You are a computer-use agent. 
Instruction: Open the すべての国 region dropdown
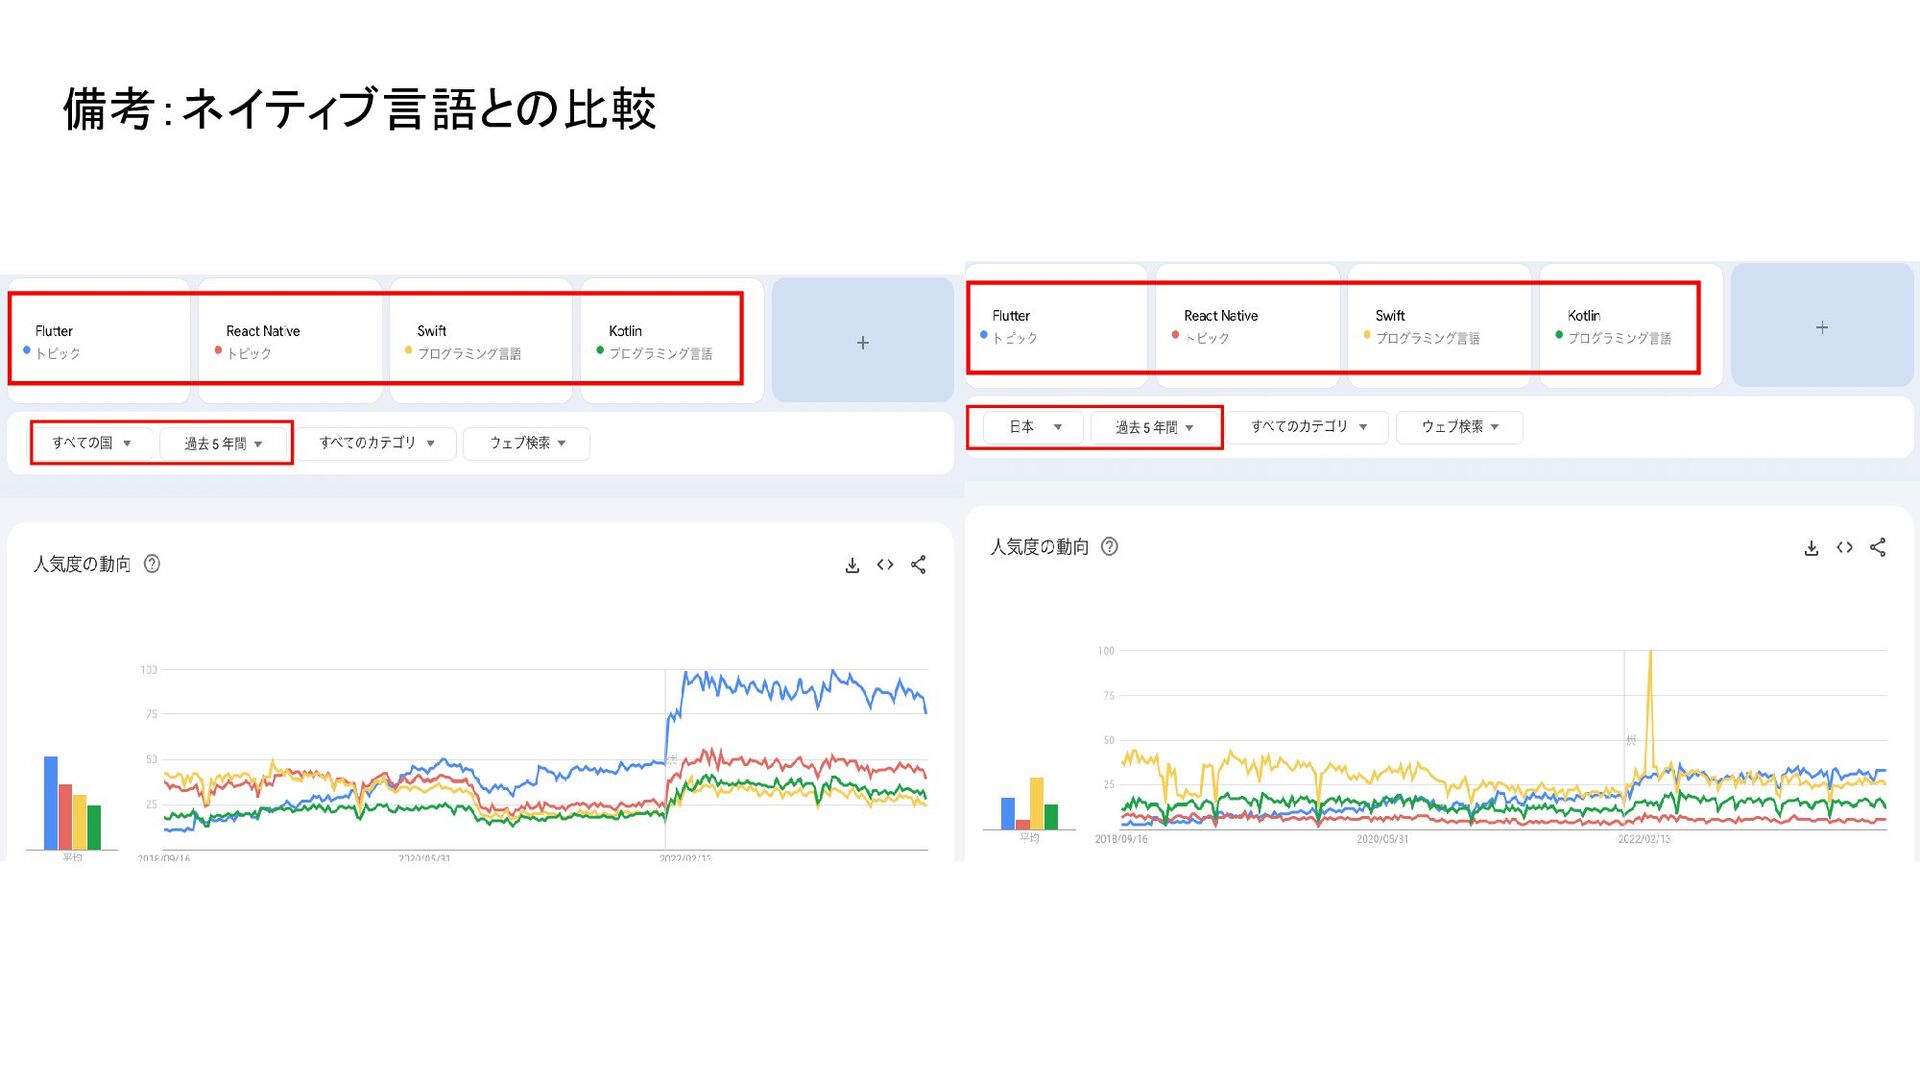pyautogui.click(x=92, y=443)
